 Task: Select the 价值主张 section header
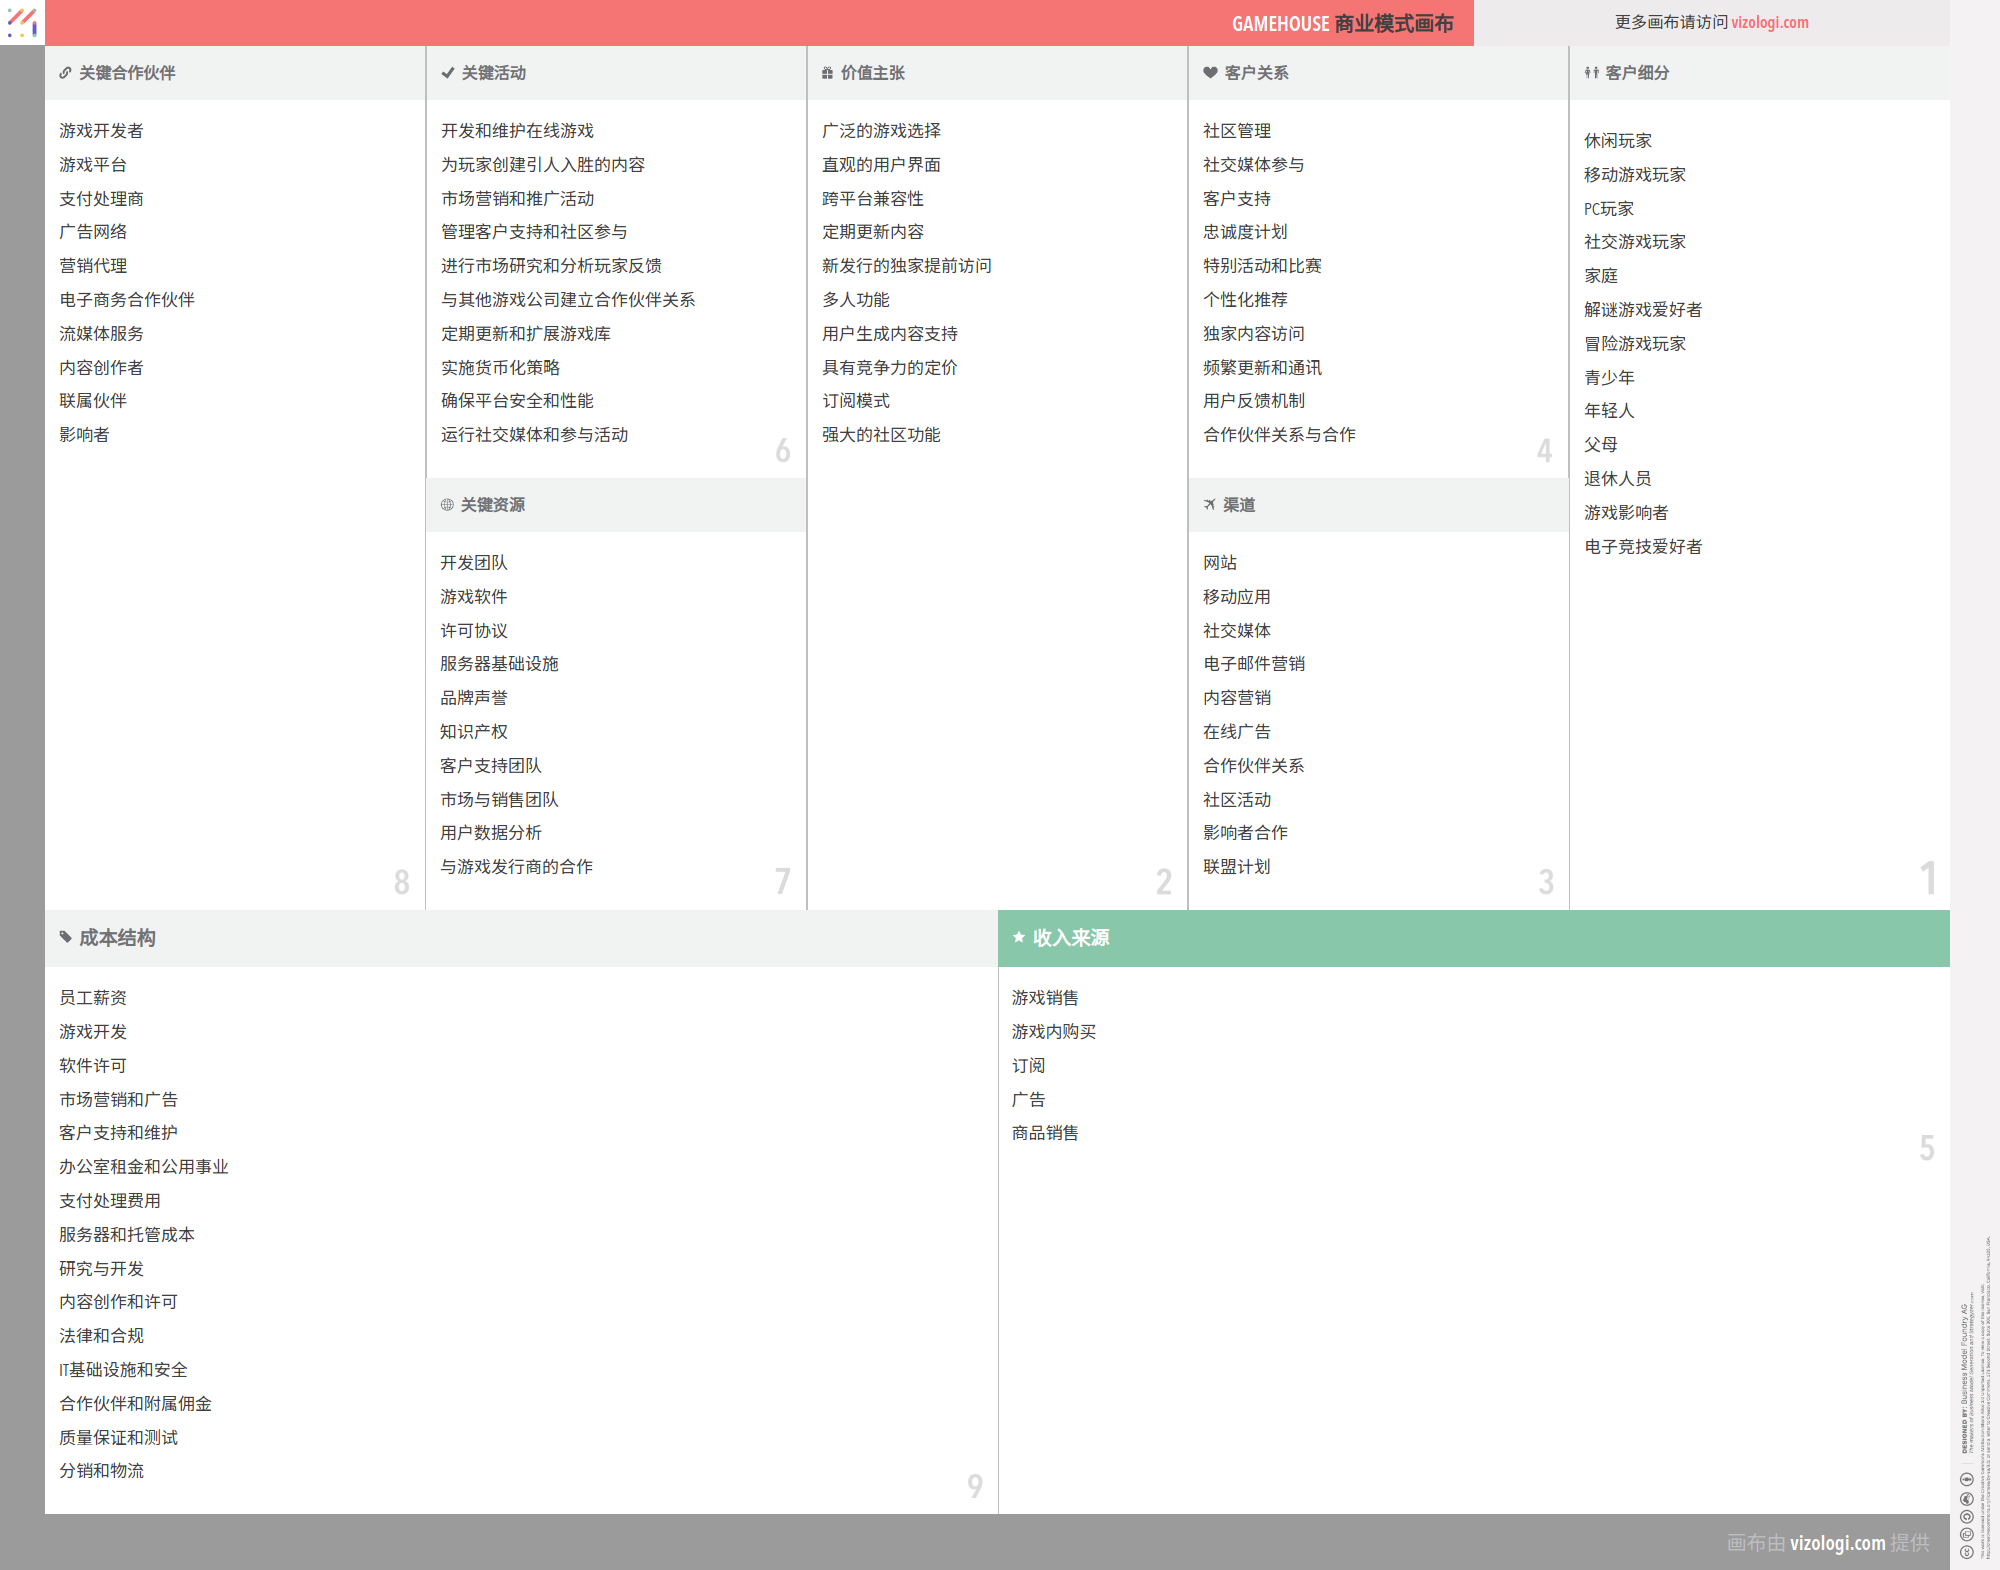click(x=872, y=73)
